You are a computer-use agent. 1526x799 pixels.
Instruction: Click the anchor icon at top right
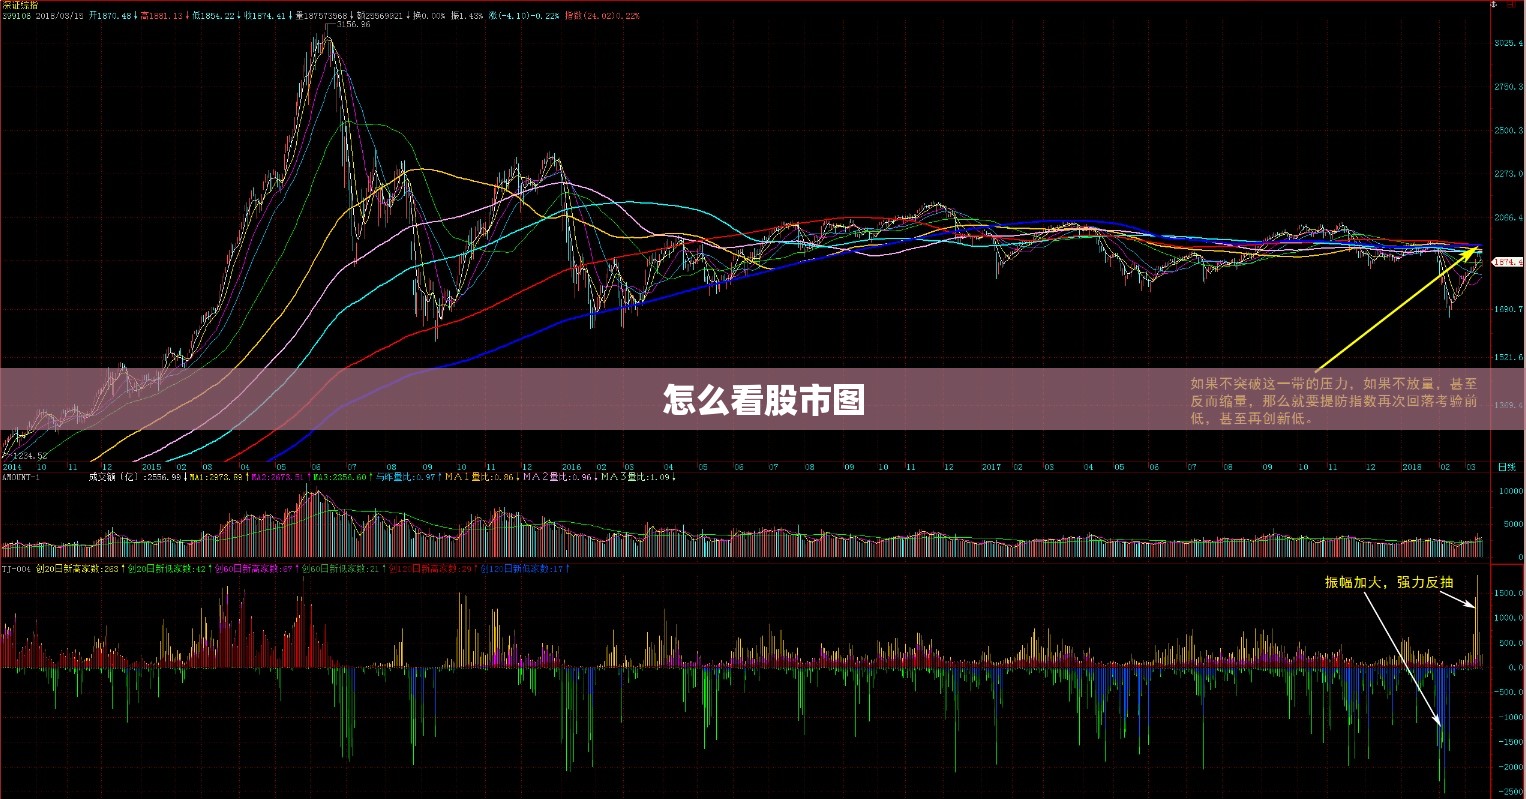[x=1494, y=5]
